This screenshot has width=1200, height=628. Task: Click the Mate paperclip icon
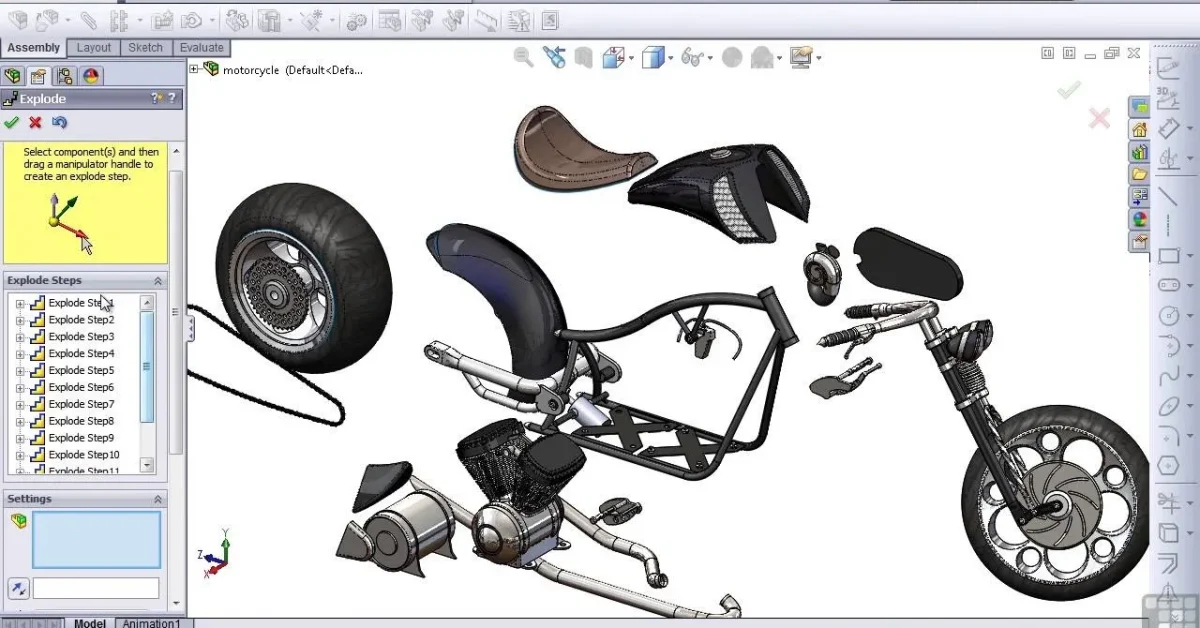pos(89,19)
